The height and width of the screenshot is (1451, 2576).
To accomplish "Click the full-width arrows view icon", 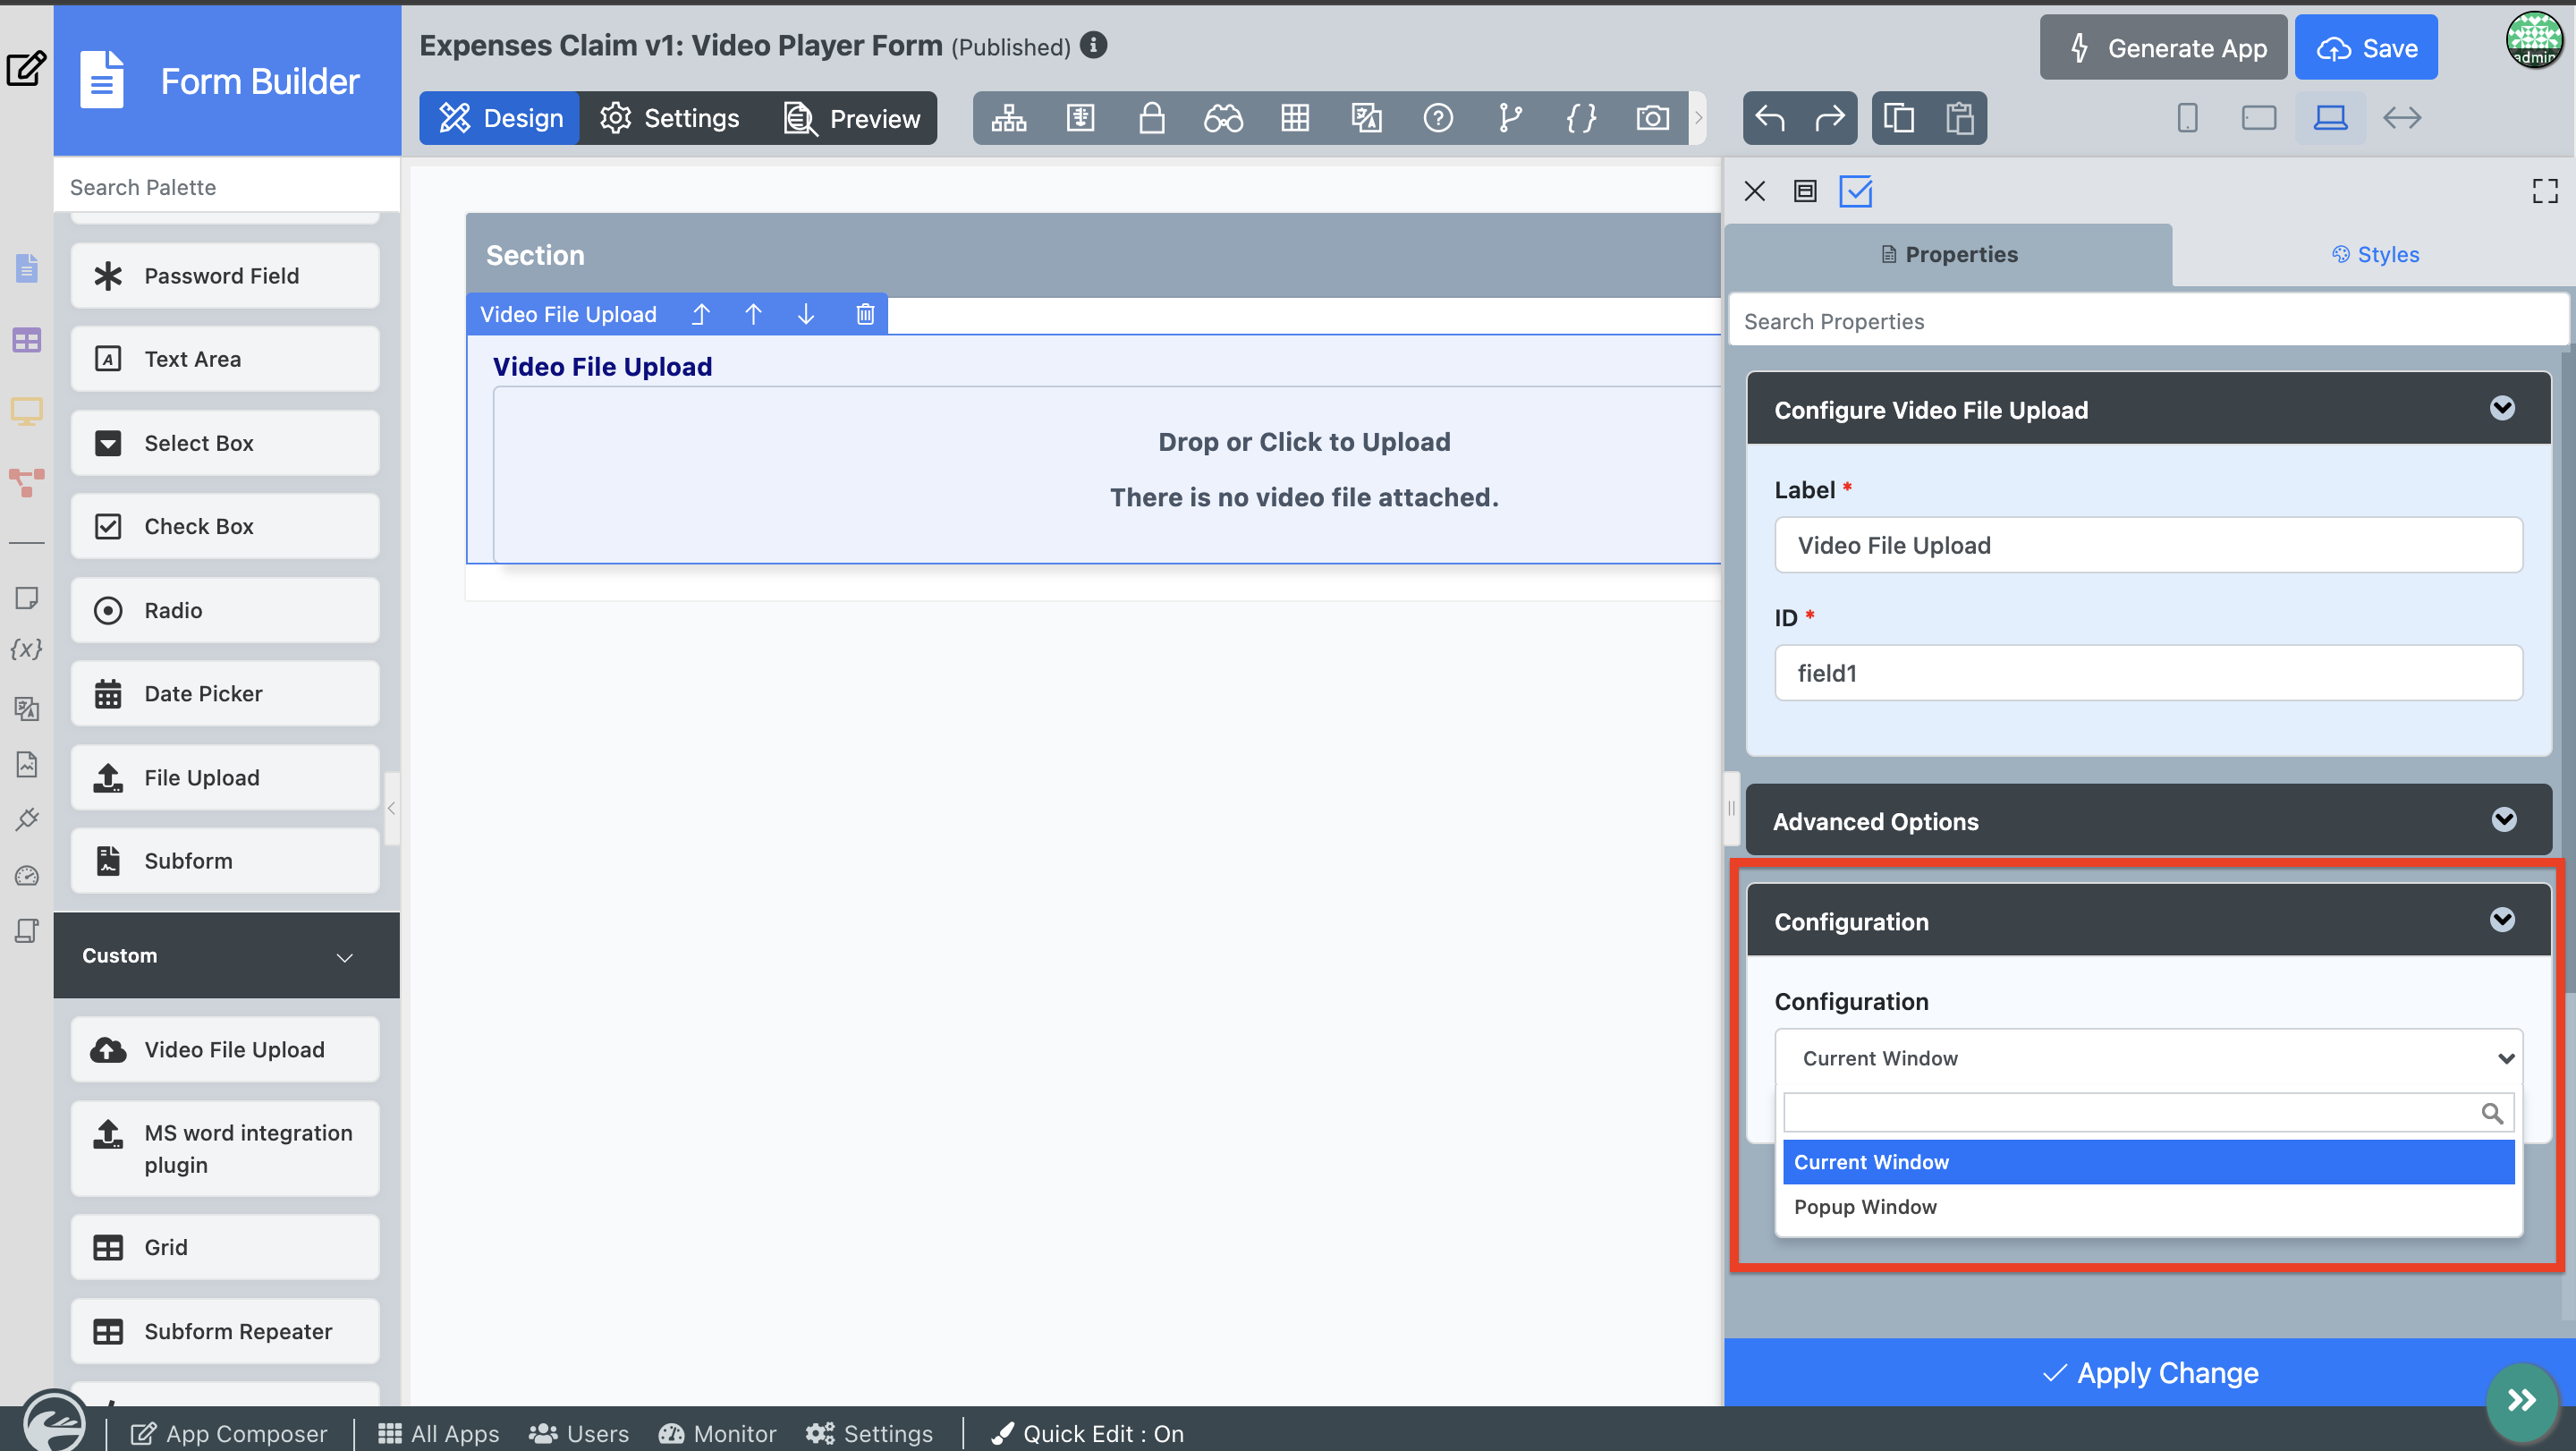I will tap(2402, 118).
